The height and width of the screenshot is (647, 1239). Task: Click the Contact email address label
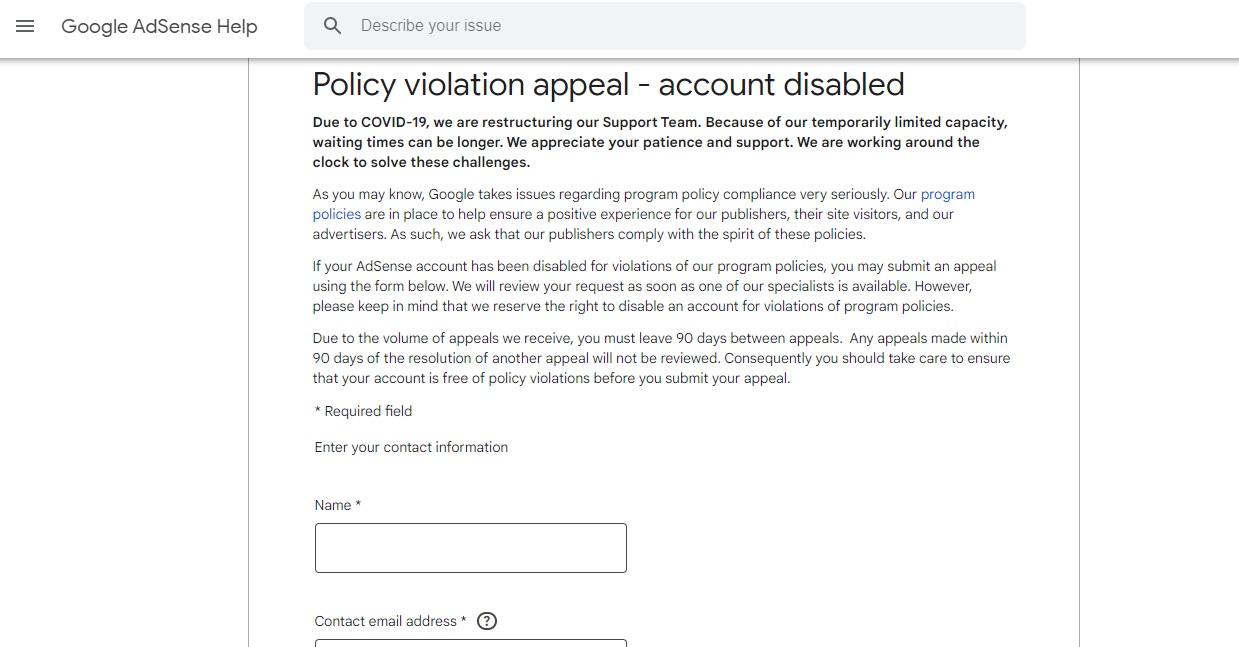pyautogui.click(x=391, y=621)
